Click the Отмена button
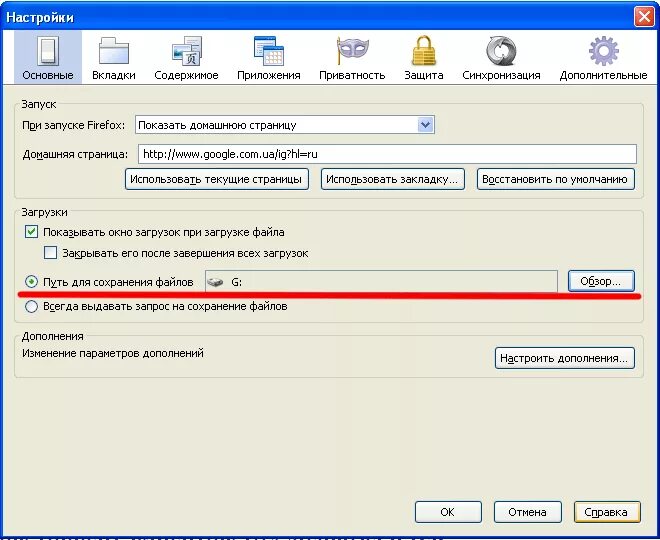This screenshot has height=540, width=660. coord(527,512)
